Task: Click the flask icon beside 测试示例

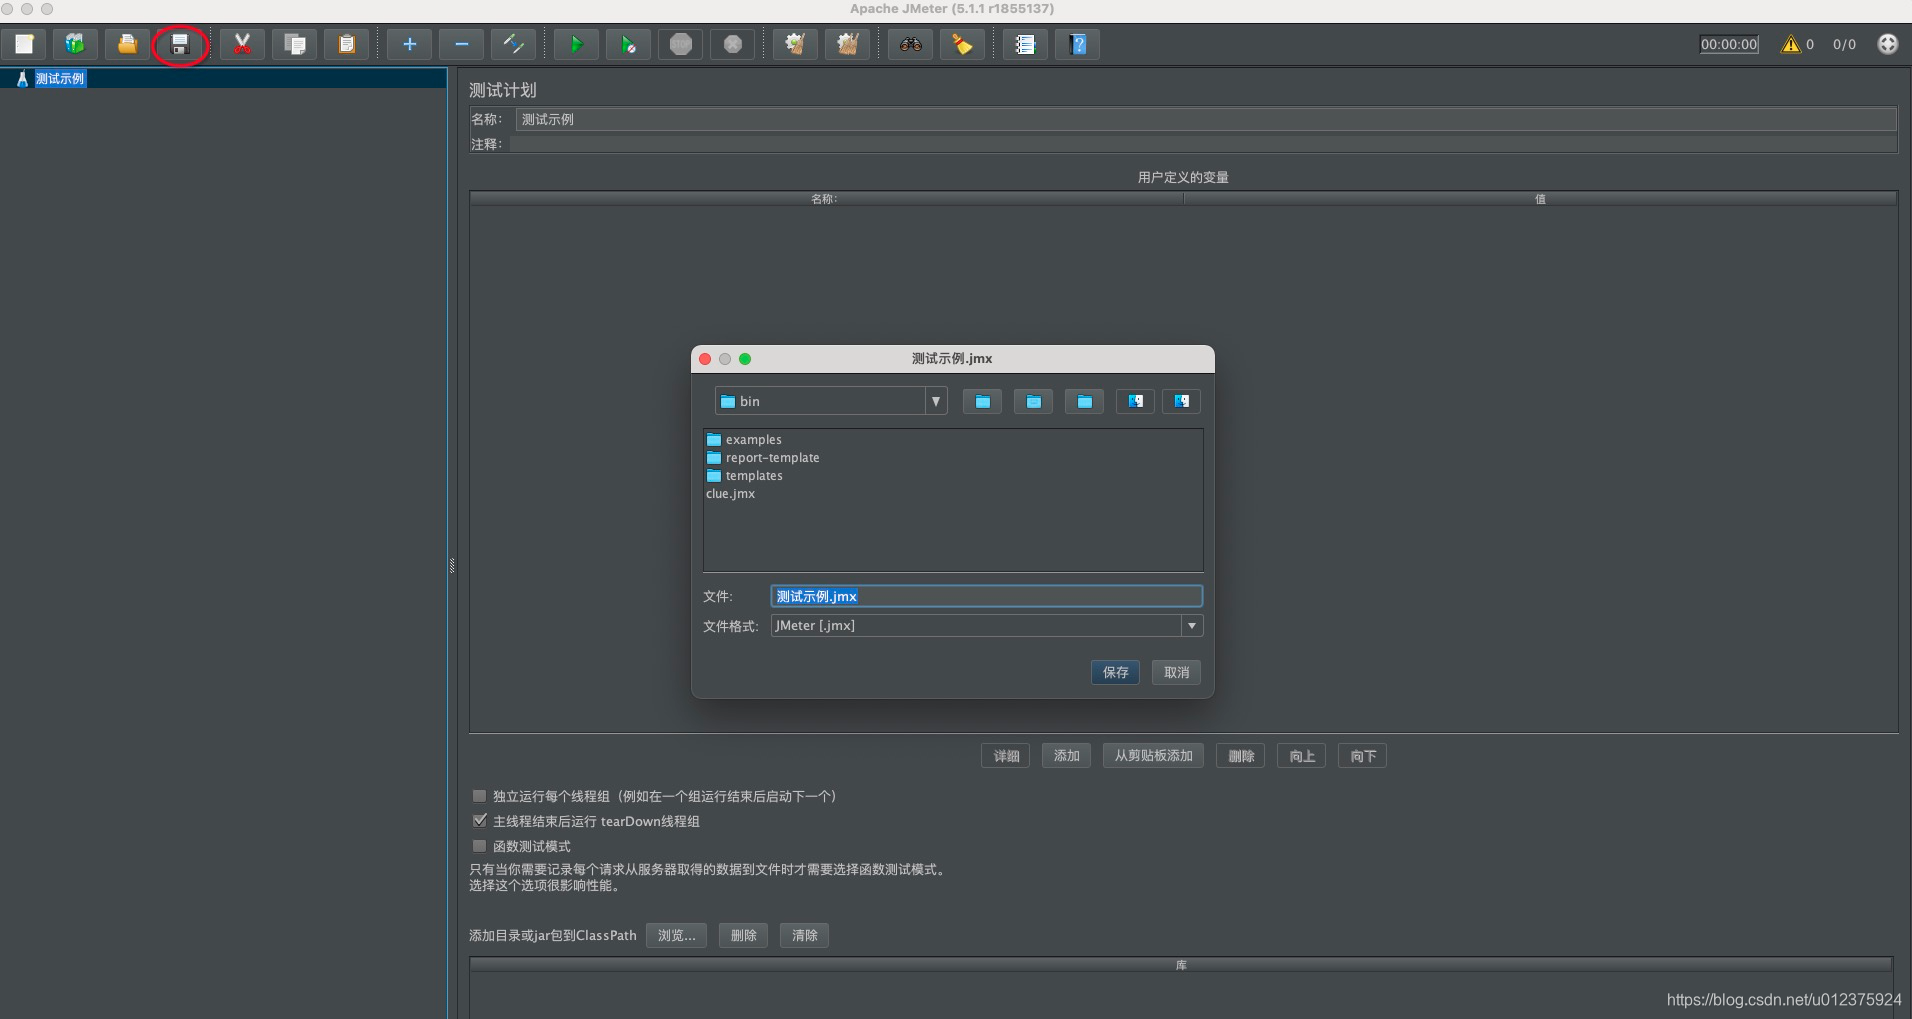Action: (22, 78)
